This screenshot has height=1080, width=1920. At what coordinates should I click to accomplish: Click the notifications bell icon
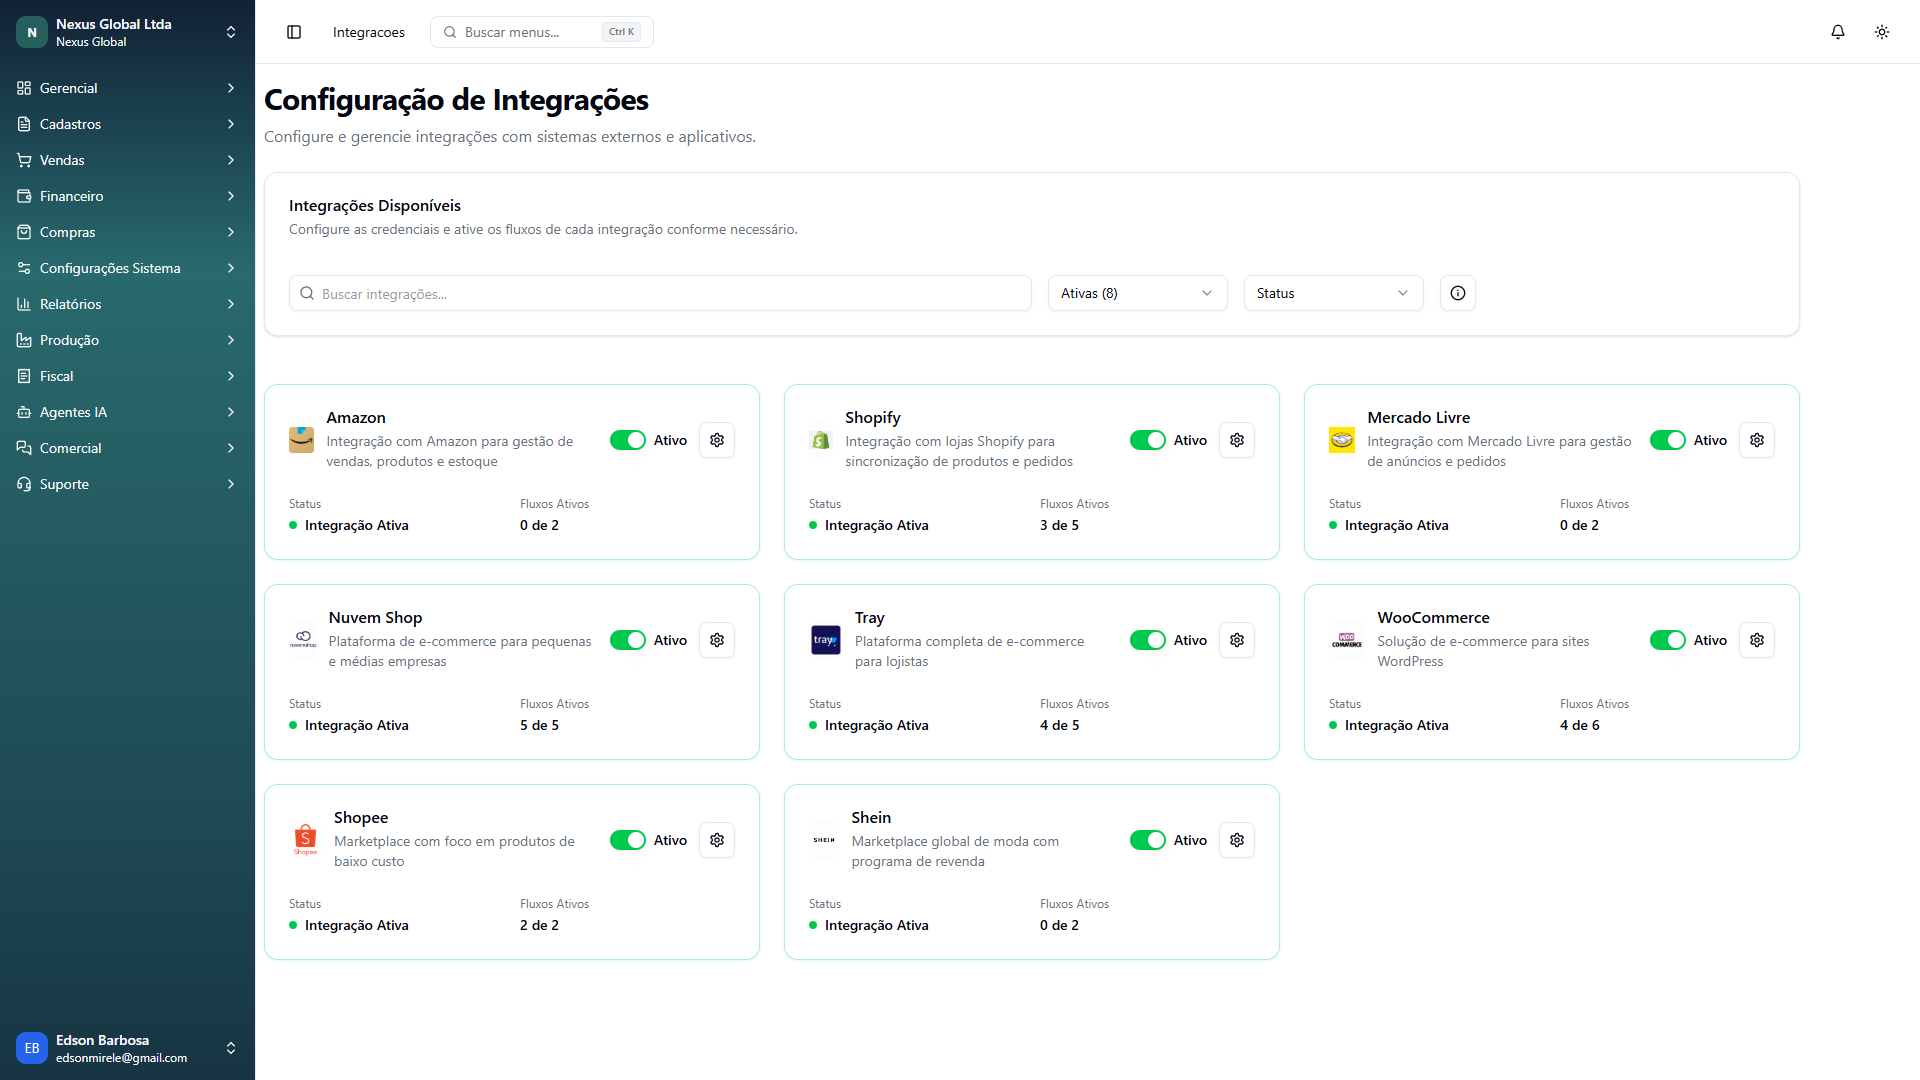[1838, 32]
